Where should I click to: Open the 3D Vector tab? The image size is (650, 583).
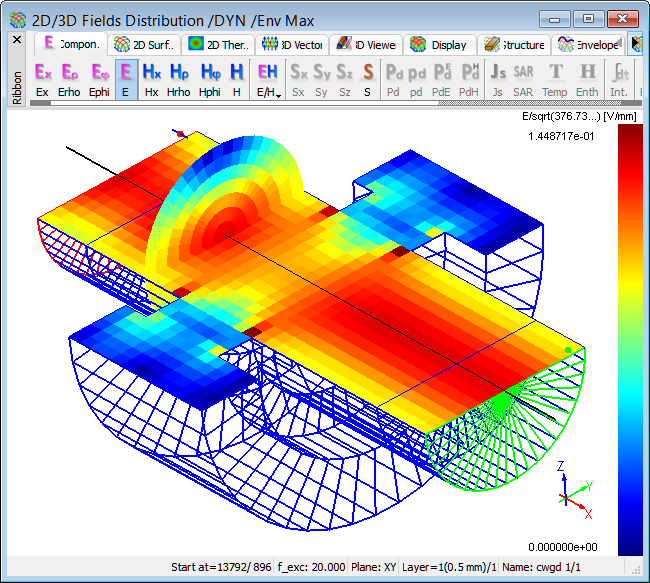(x=290, y=45)
